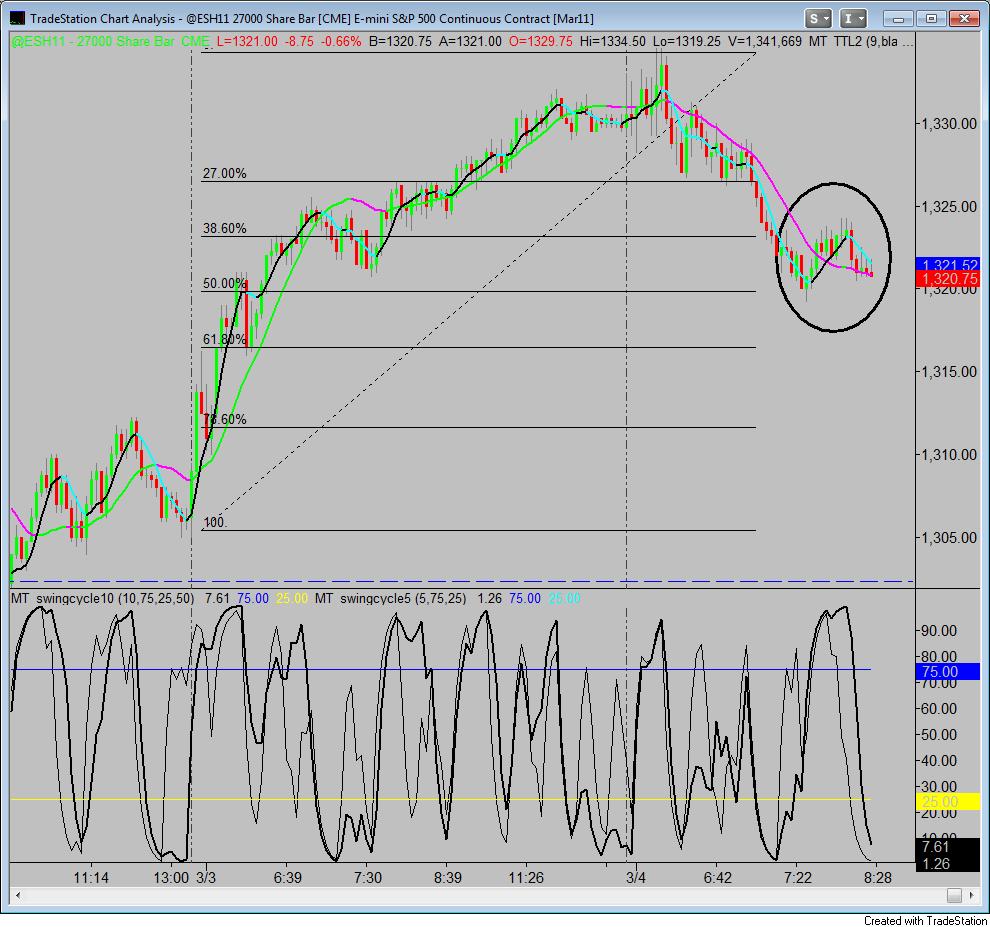Viewport: 990px width, 927px height.
Task: Click the yellow 25.00 oscillator level marker
Action: coord(947,802)
